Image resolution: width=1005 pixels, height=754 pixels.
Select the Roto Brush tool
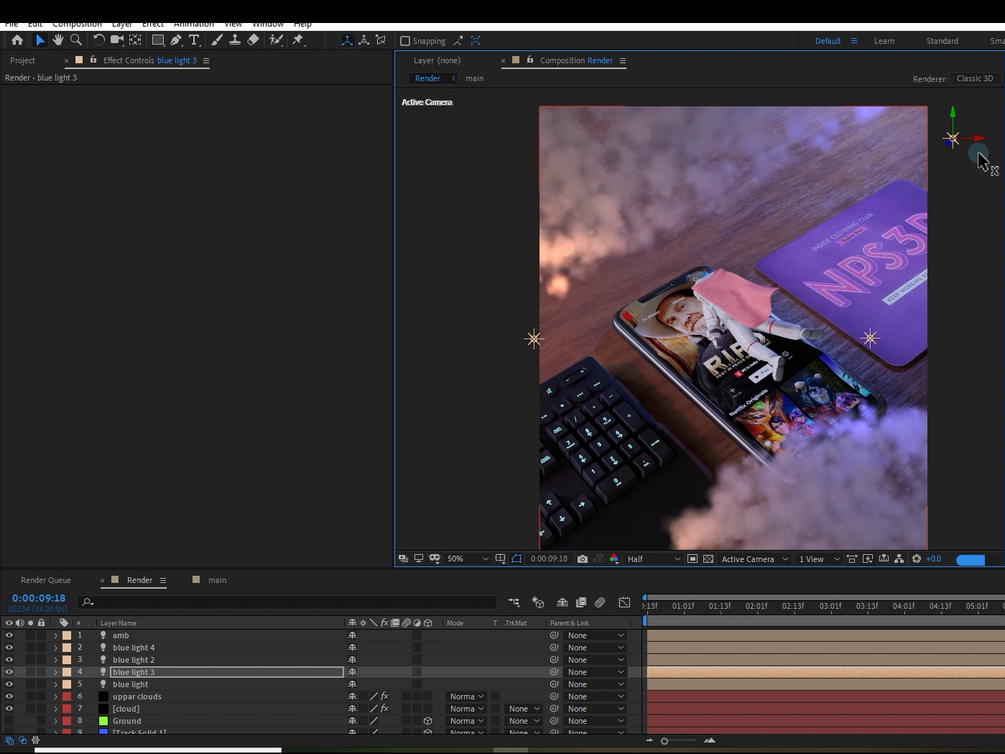point(276,40)
